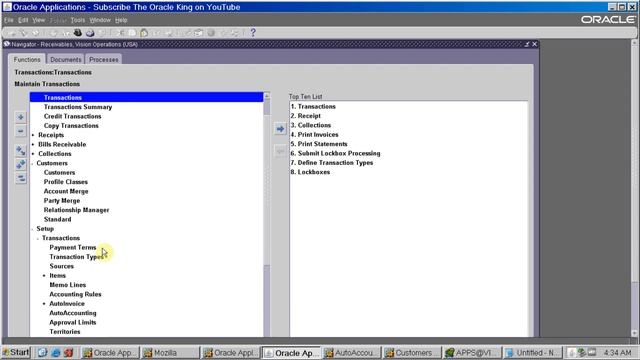
Task: Click the Print toolbar icon
Action: pos(90,33)
